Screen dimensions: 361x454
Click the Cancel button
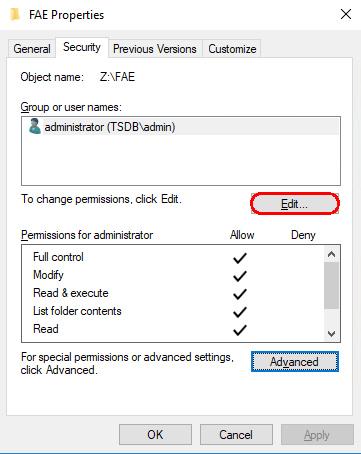point(236,435)
